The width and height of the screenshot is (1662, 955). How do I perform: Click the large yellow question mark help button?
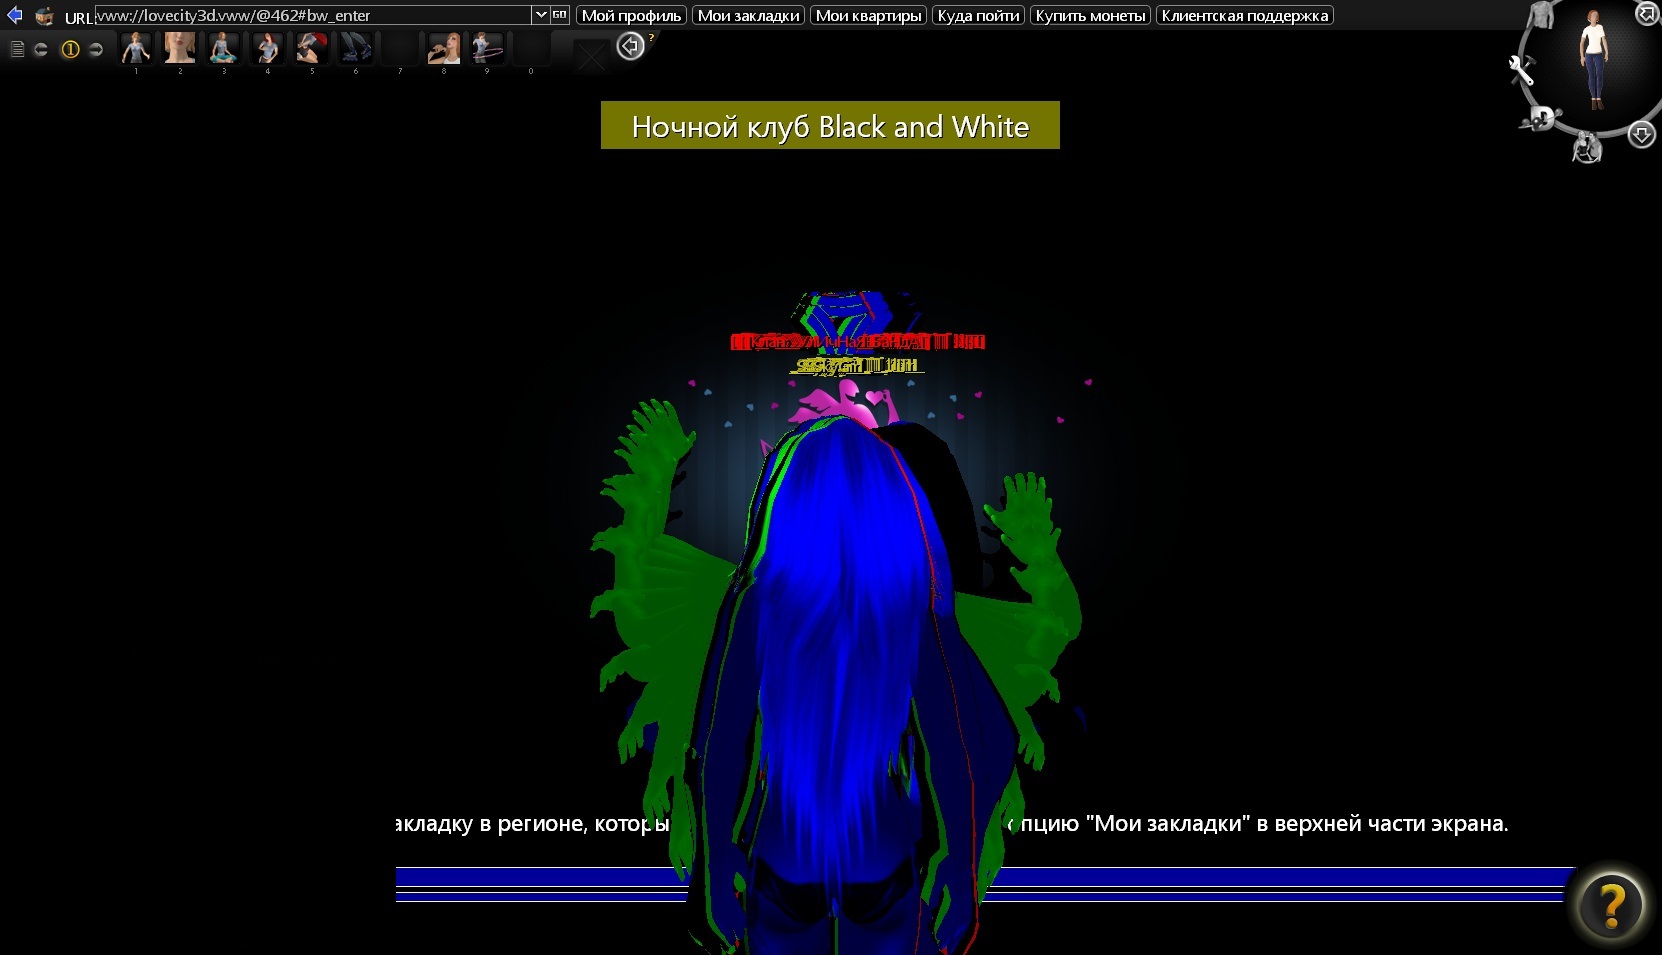click(x=1610, y=906)
